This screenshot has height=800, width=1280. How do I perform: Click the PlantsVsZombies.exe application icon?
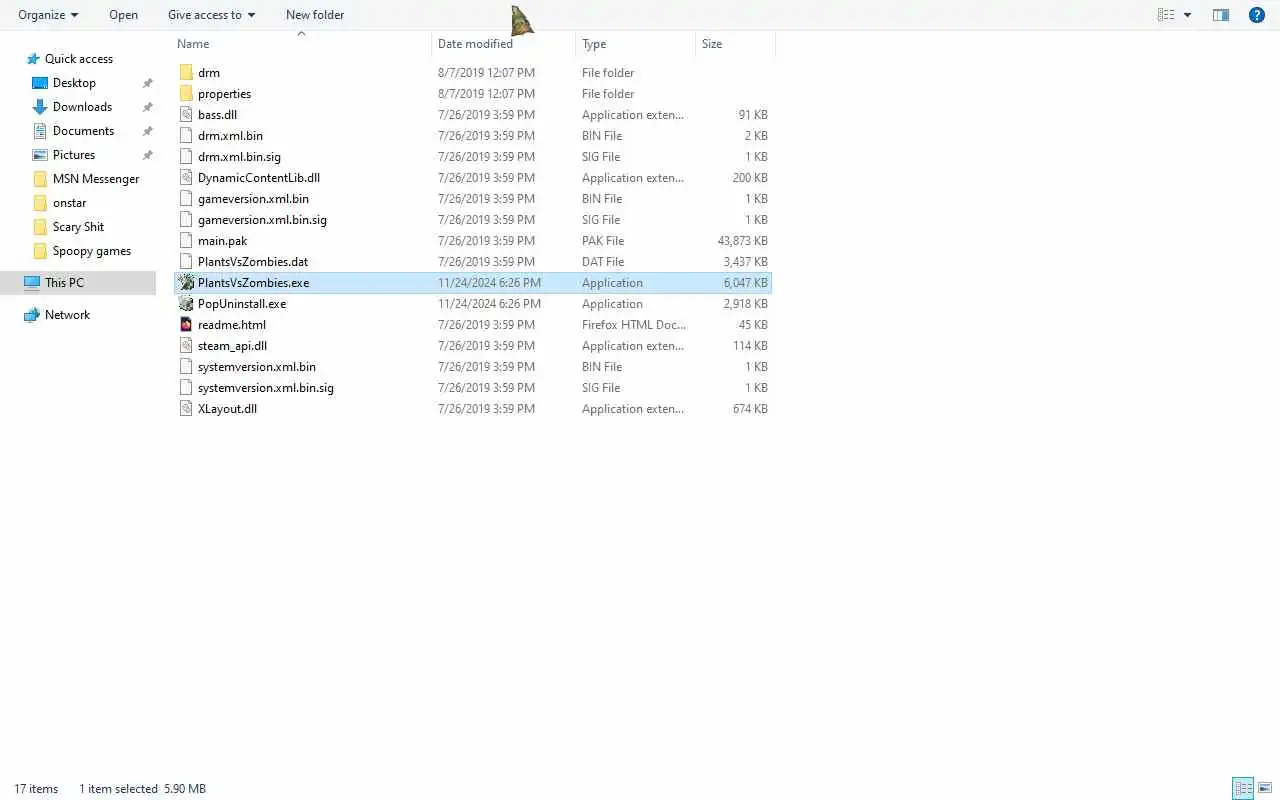186,283
